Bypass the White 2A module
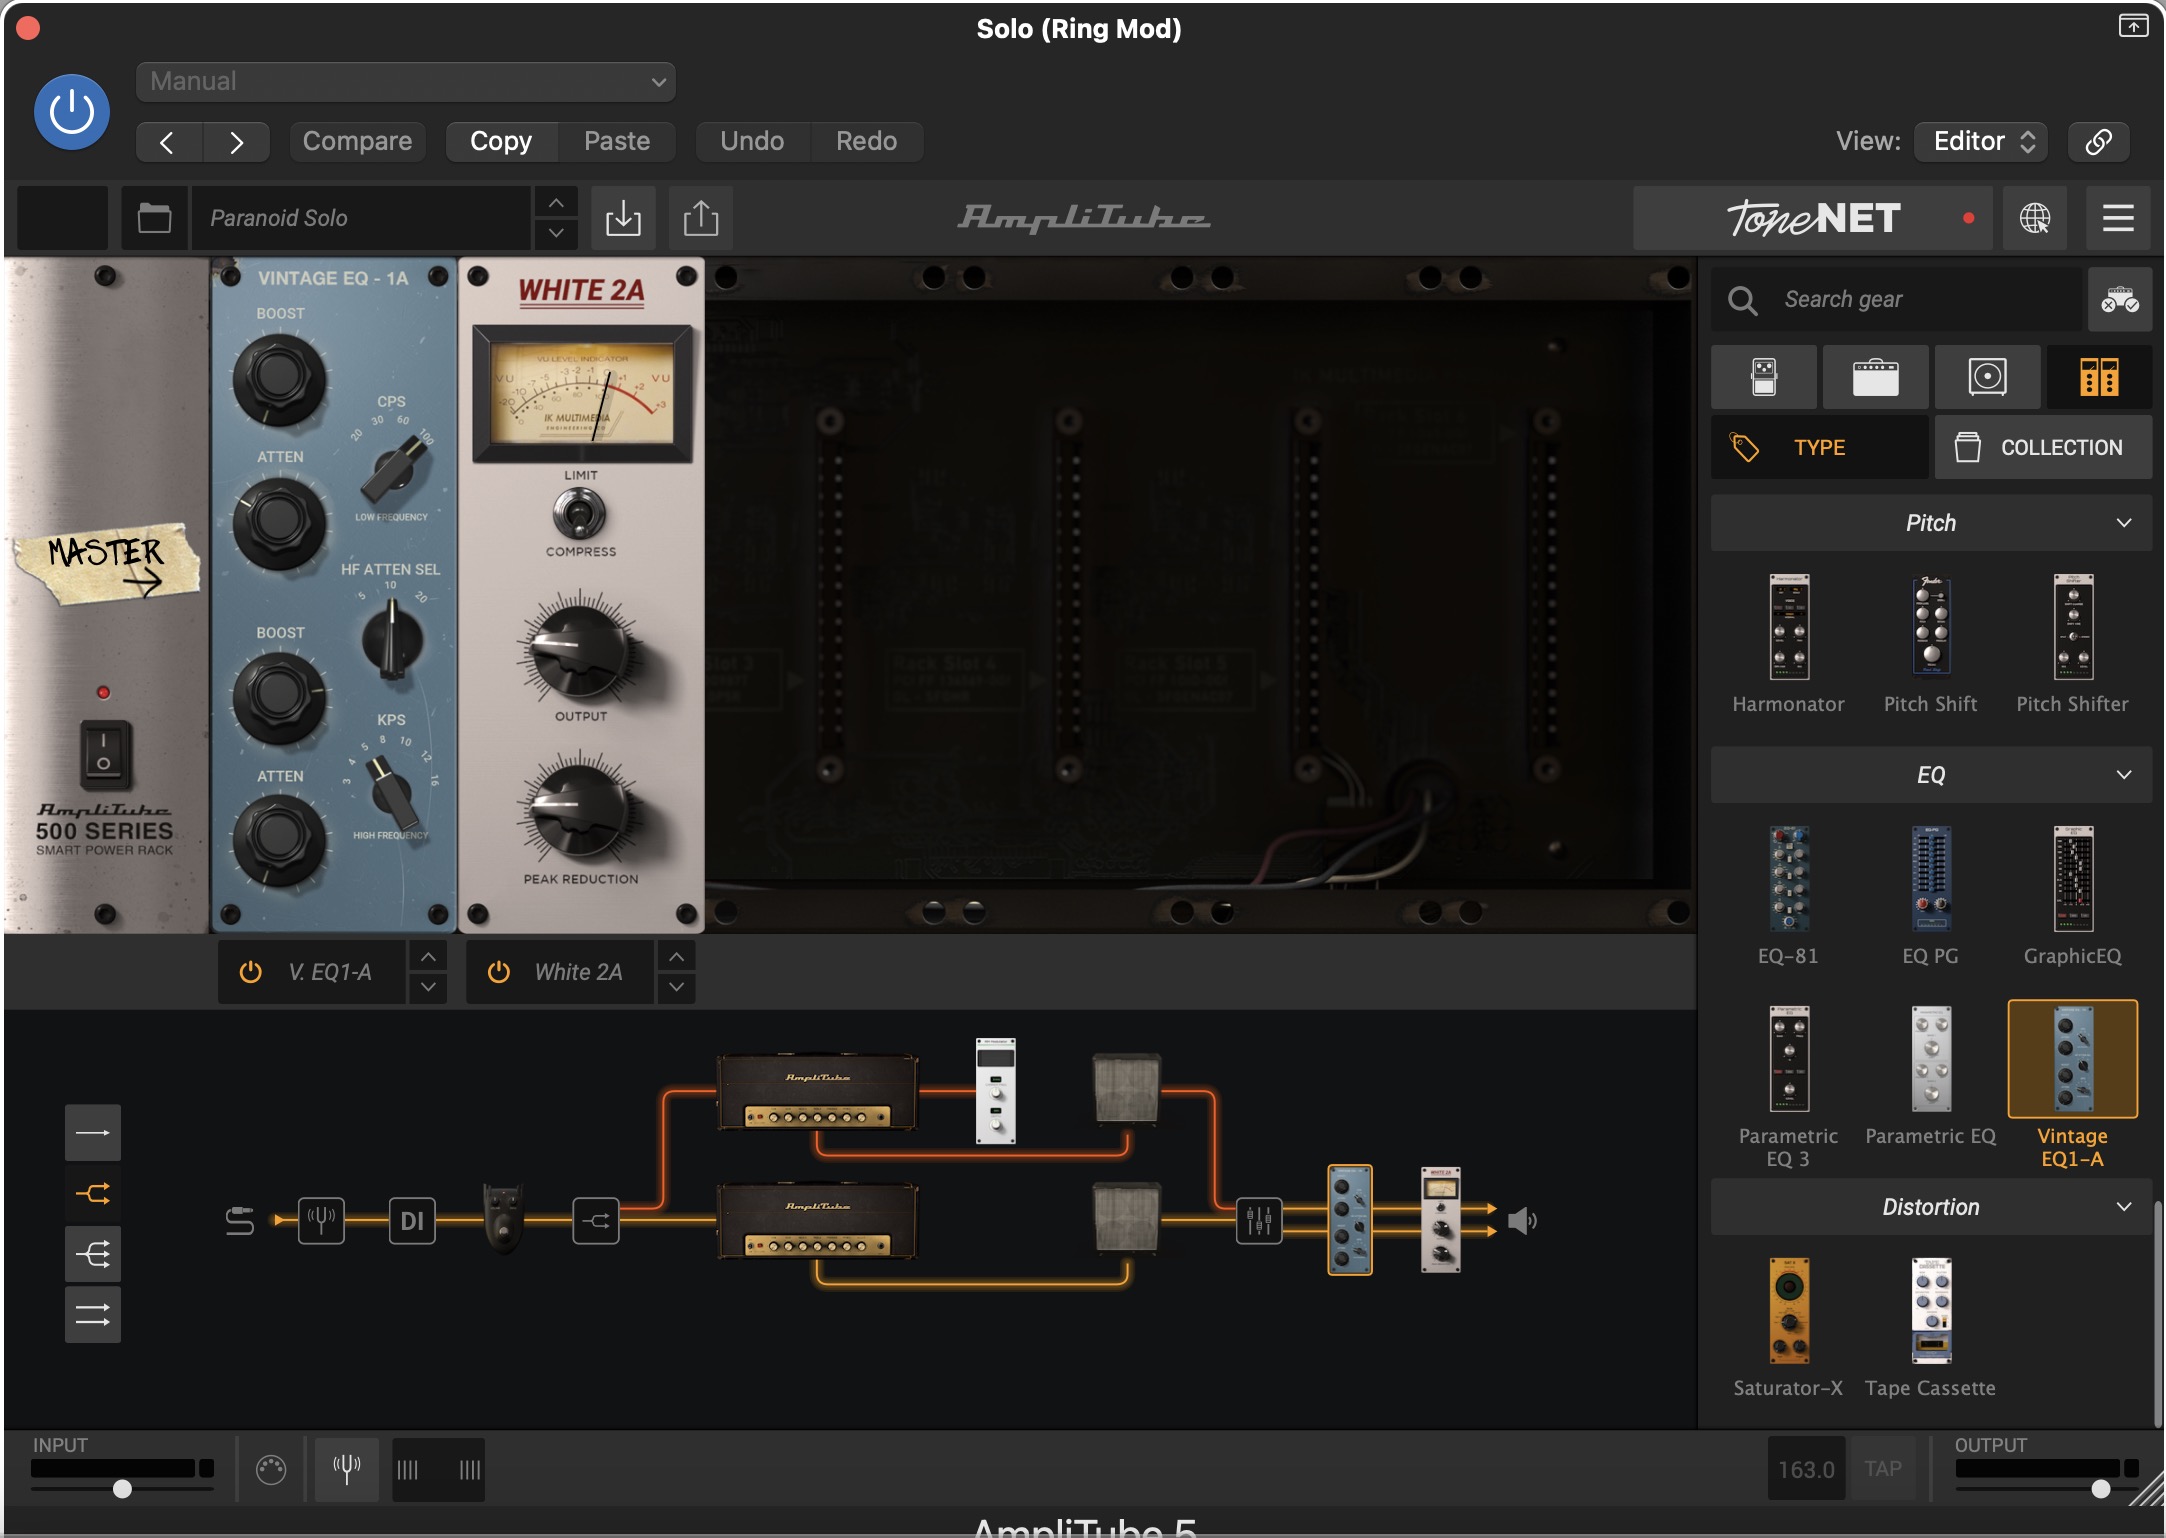 (x=498, y=972)
